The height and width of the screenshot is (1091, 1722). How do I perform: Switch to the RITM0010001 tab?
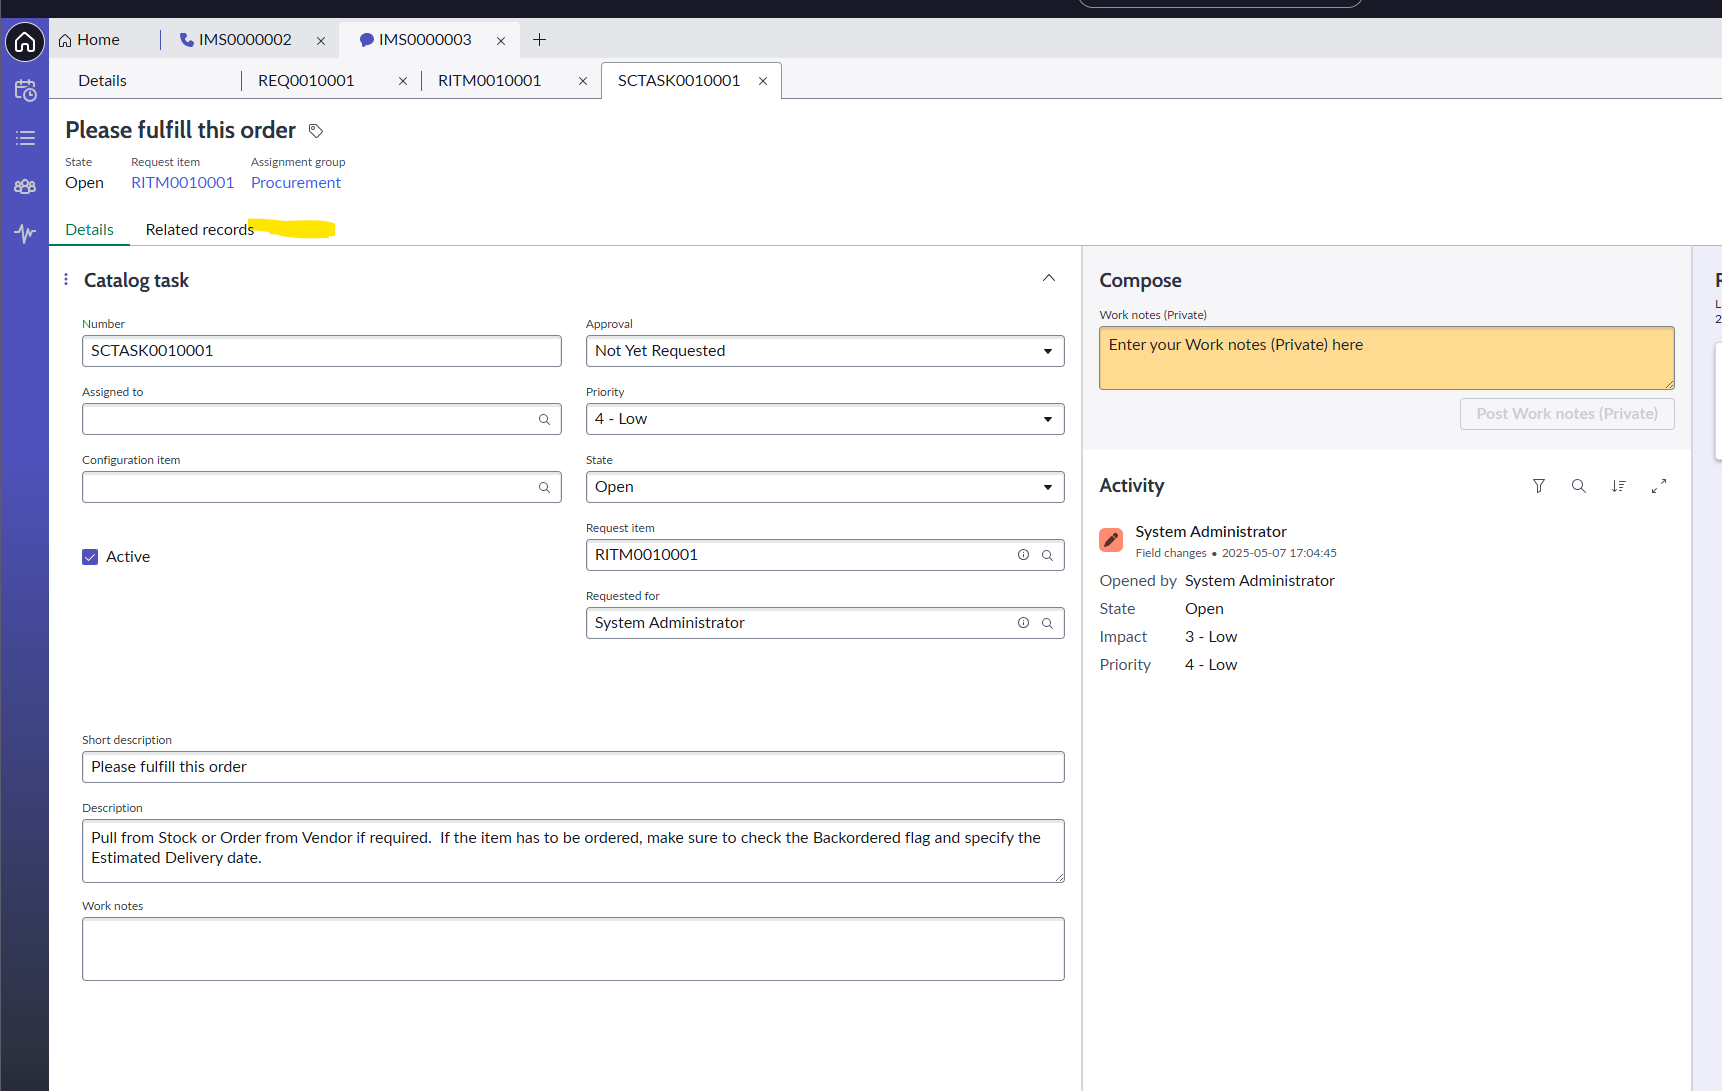tap(490, 80)
